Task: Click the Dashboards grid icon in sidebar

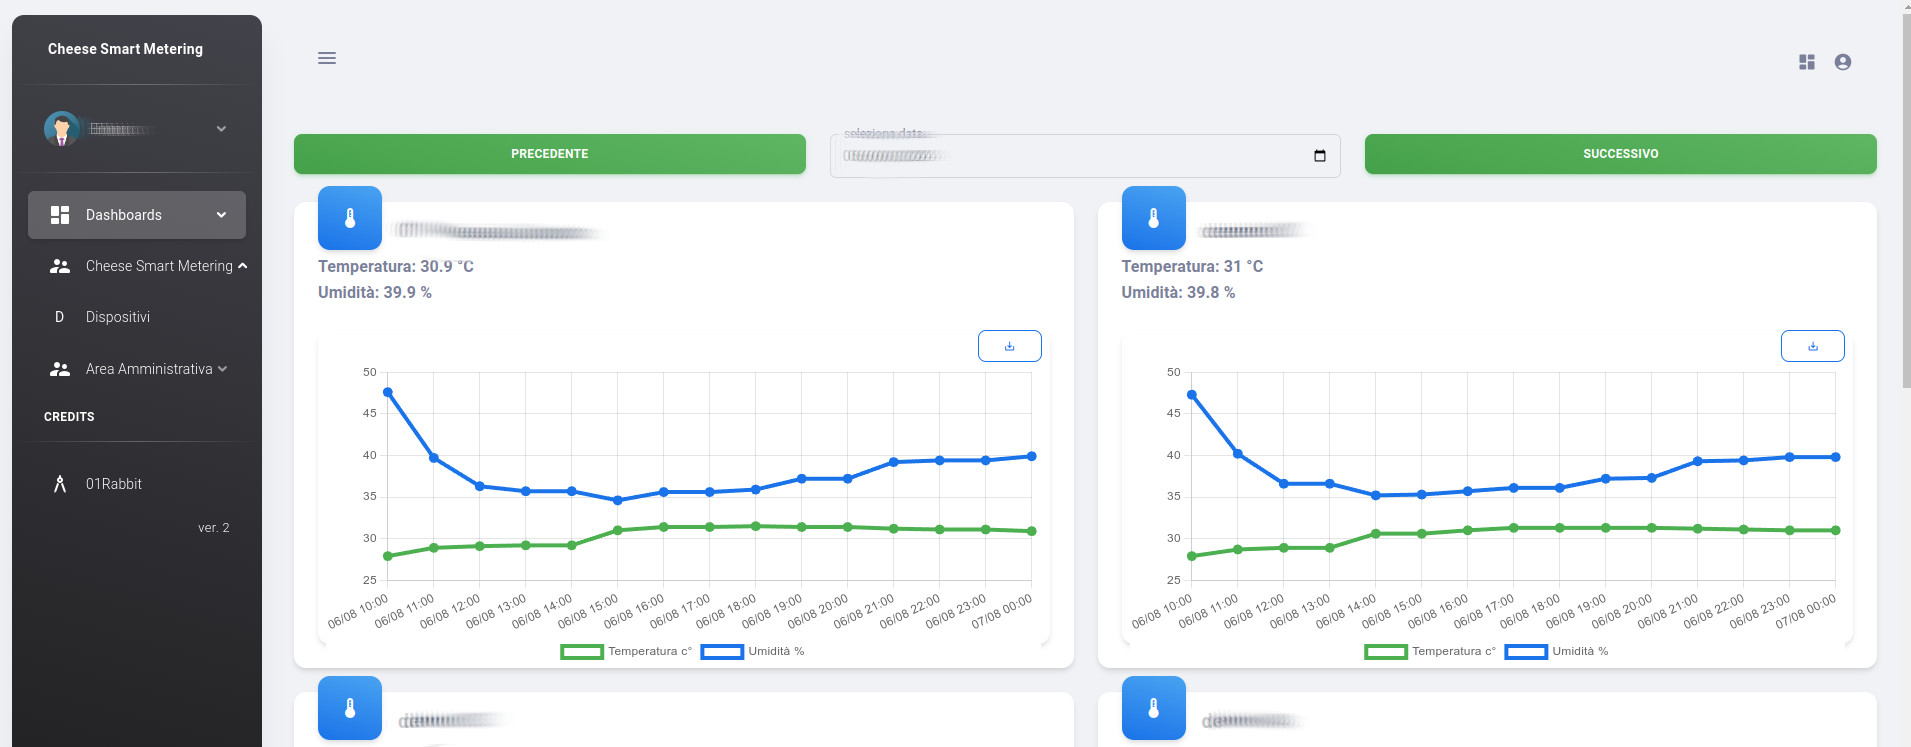Action: click(60, 215)
